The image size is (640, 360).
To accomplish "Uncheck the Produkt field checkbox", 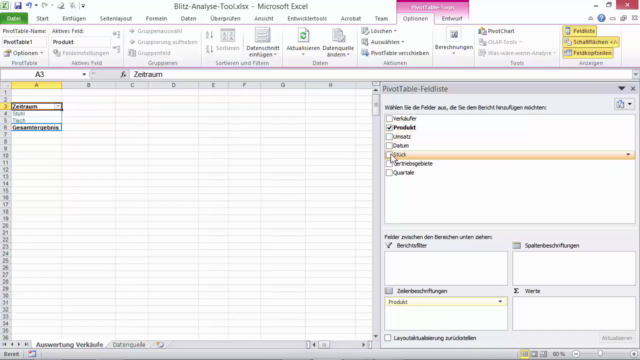I will coord(389,127).
